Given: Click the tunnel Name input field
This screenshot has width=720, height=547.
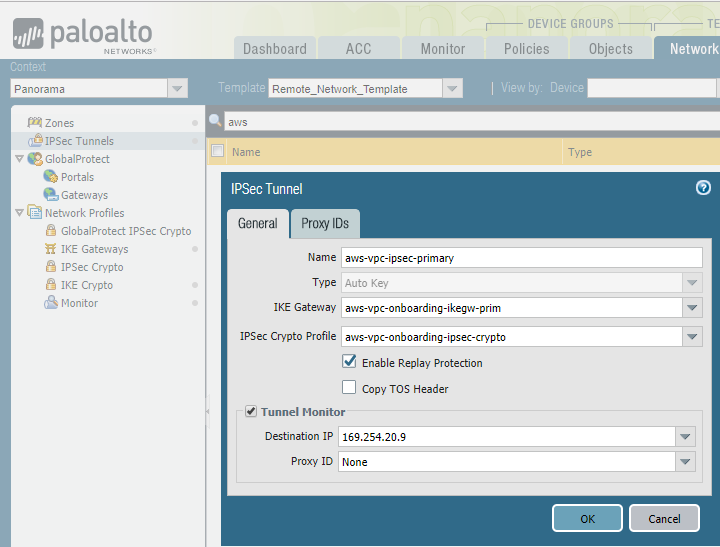Looking at the screenshot, I should [521, 257].
